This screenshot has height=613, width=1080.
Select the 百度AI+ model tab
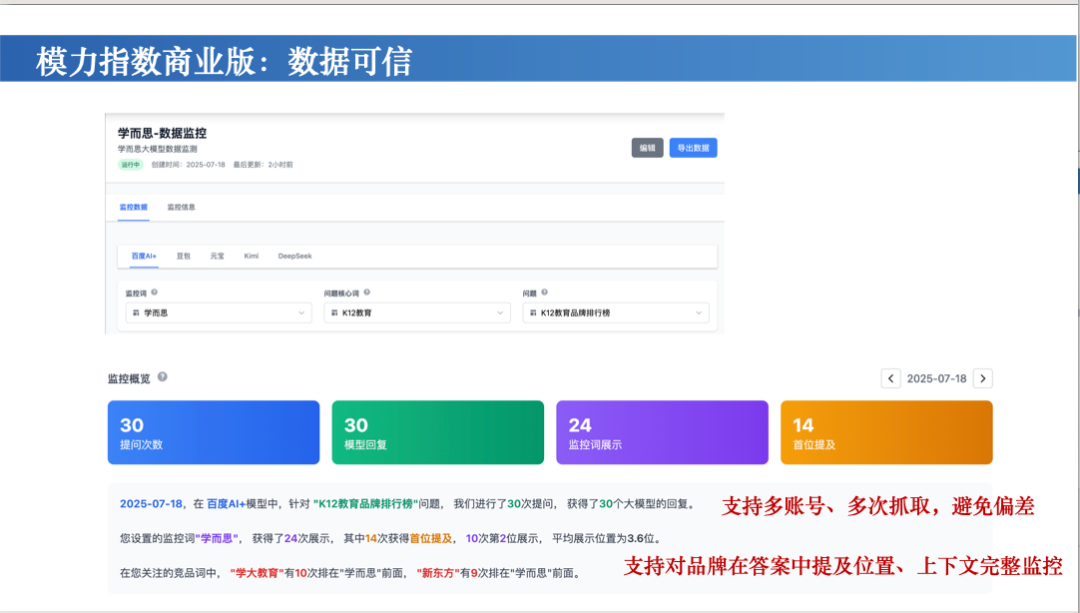(144, 256)
